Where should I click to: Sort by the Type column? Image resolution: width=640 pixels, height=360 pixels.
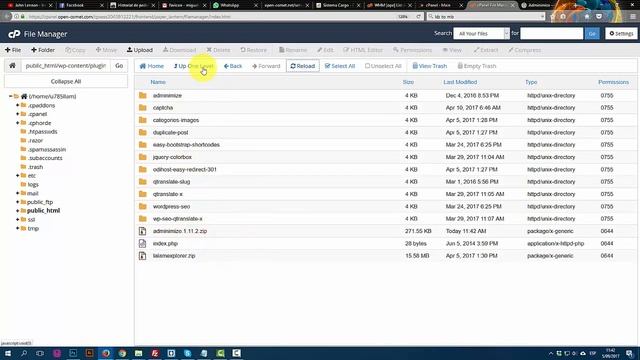(x=531, y=82)
